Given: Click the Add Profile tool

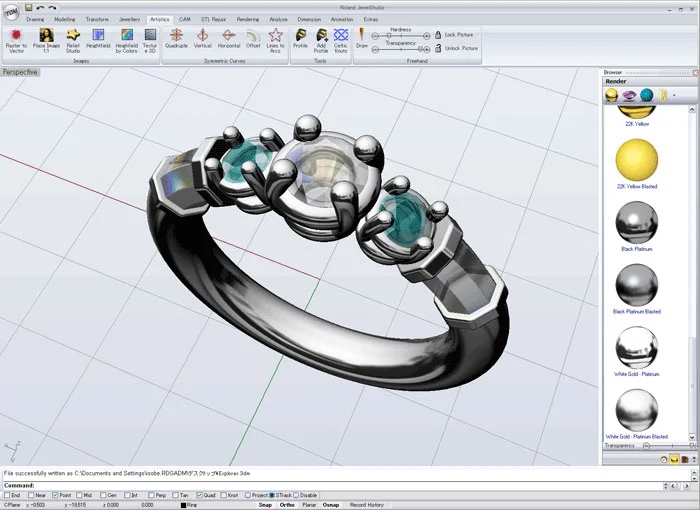Looking at the screenshot, I should click(321, 41).
